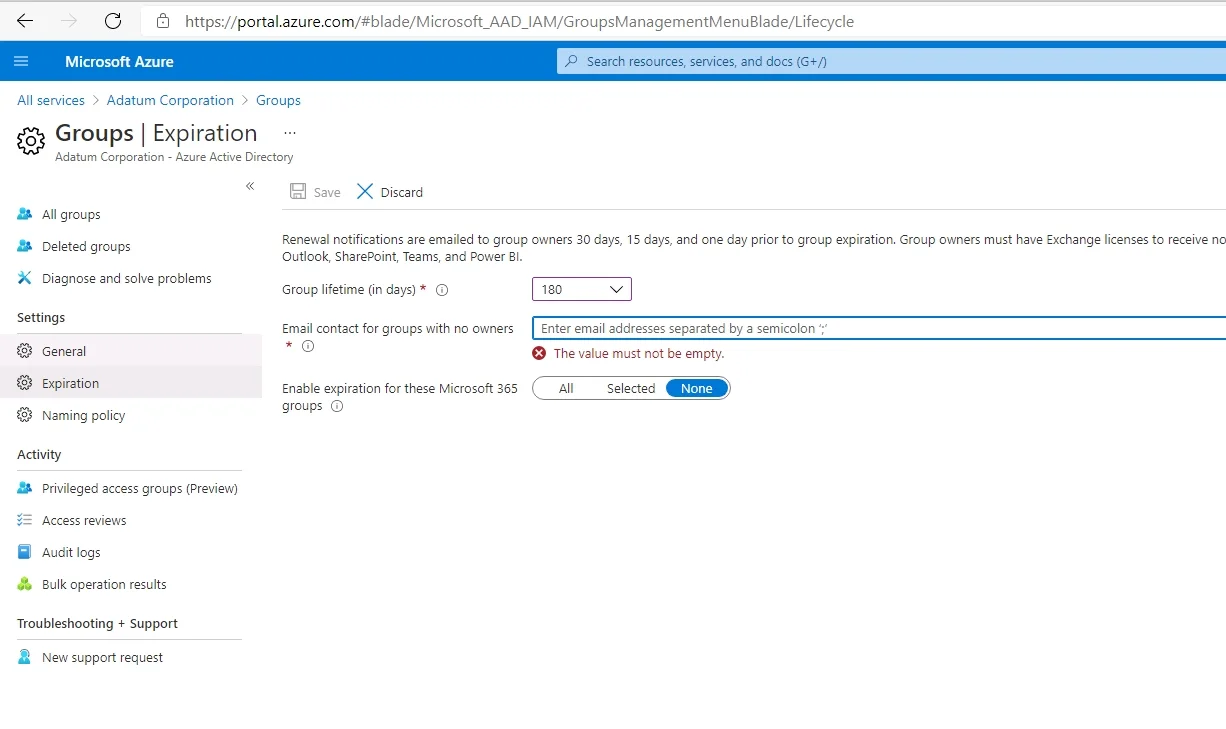Image resolution: width=1226 pixels, height=729 pixels.
Task: Click the browser back arrow
Action: point(25,20)
